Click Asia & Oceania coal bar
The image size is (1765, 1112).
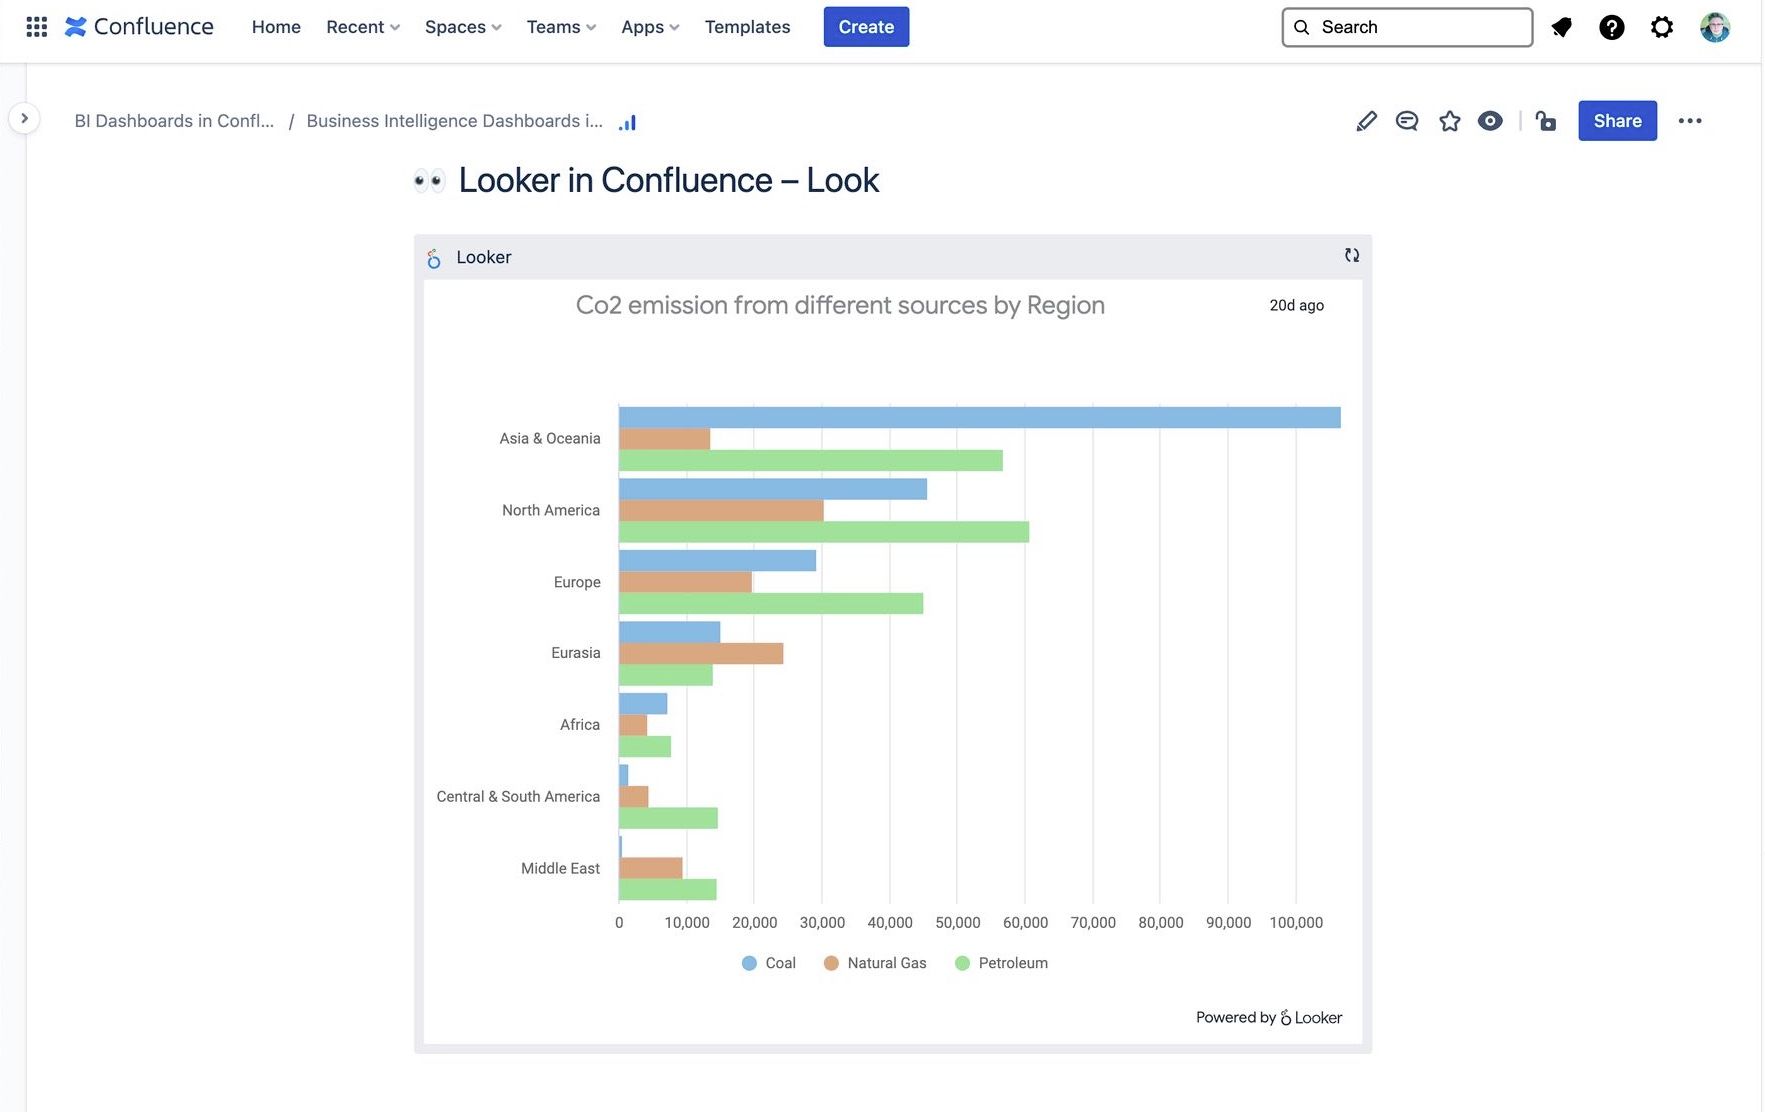pos(980,418)
